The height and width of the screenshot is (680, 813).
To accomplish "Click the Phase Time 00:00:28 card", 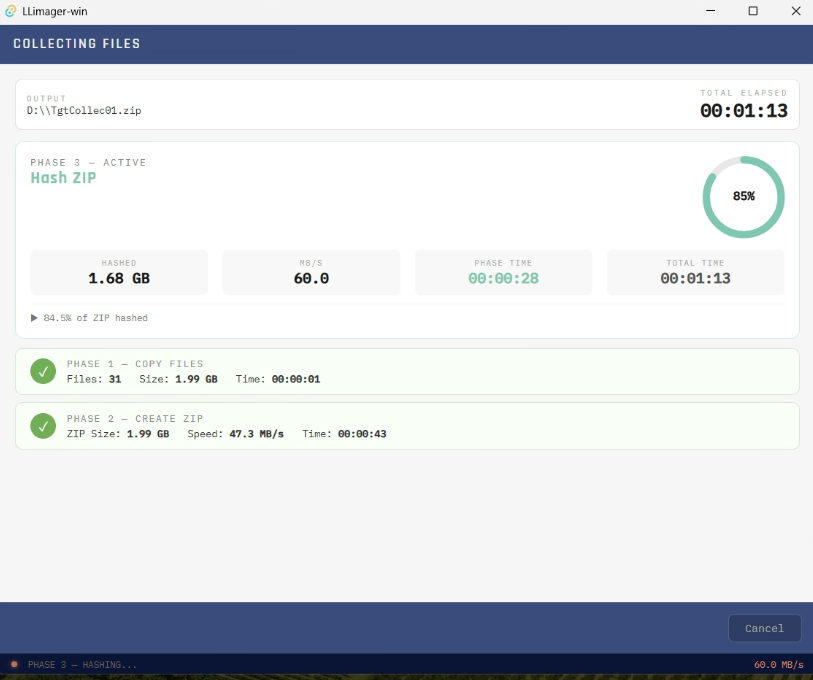I will coord(503,272).
